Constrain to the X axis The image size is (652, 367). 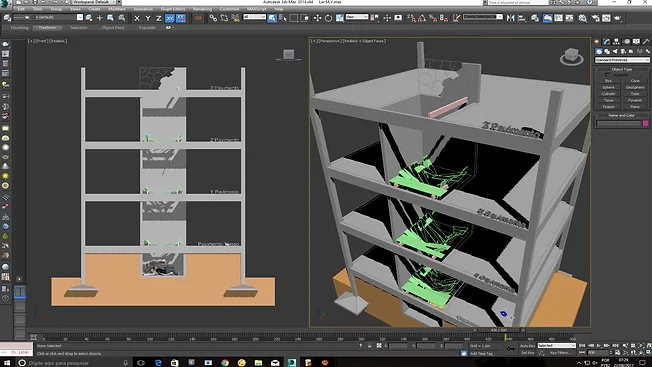coord(137,18)
